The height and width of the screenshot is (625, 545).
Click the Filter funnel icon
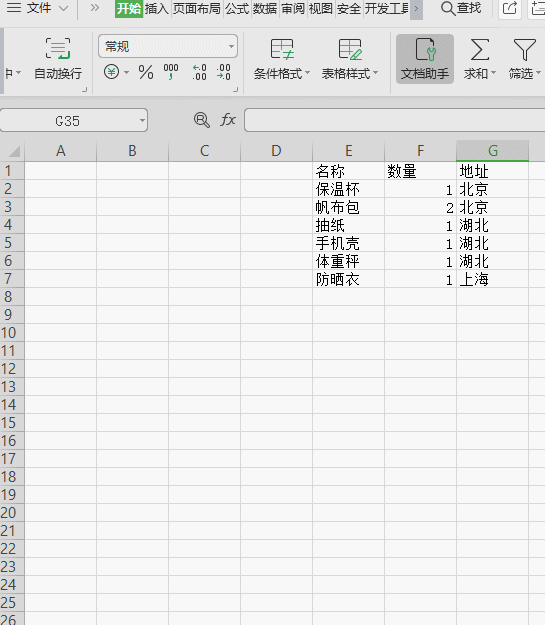524,49
